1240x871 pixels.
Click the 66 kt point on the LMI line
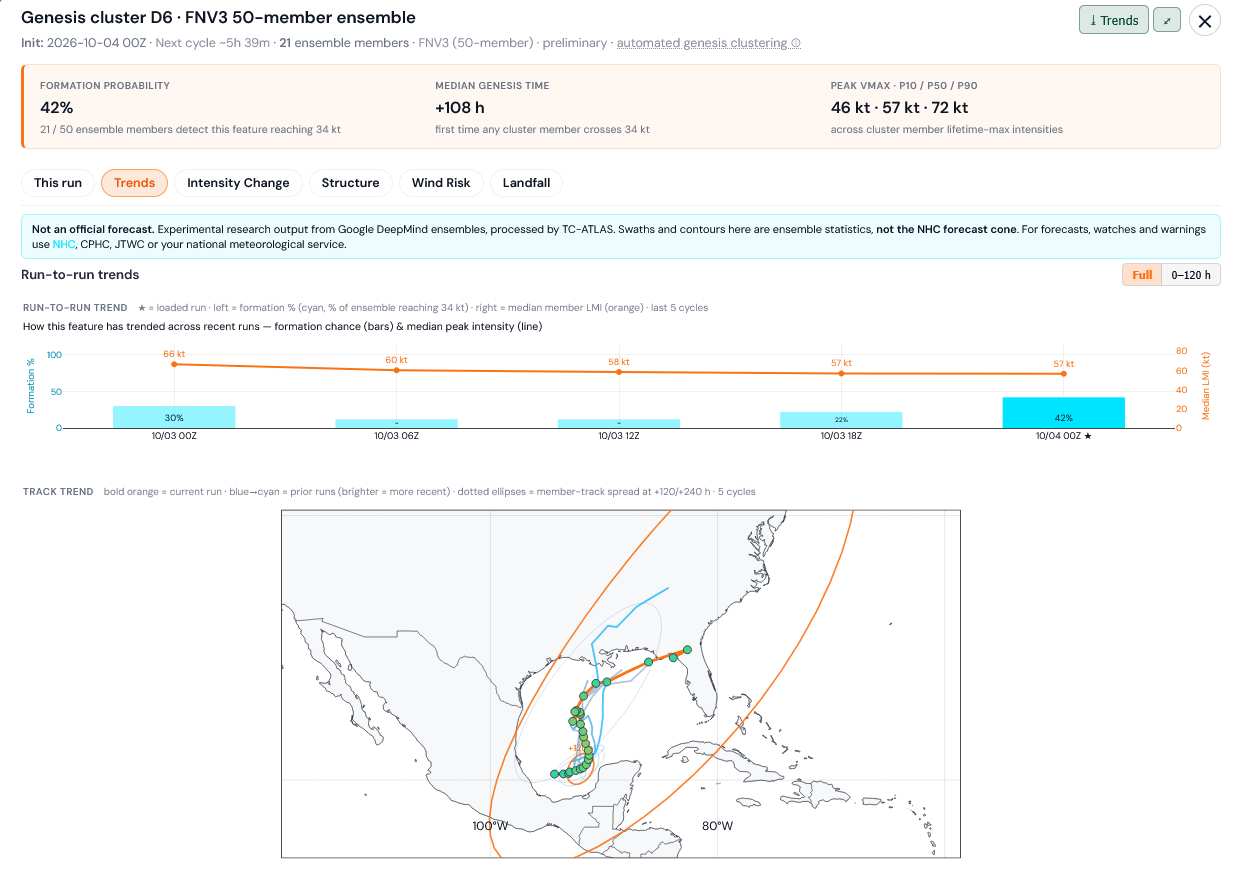[174, 364]
